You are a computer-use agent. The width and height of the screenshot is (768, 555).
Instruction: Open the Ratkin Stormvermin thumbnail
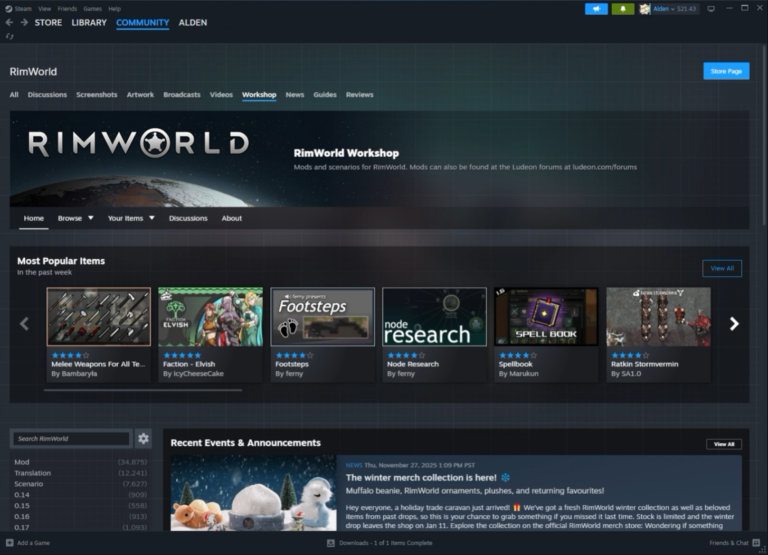658,316
